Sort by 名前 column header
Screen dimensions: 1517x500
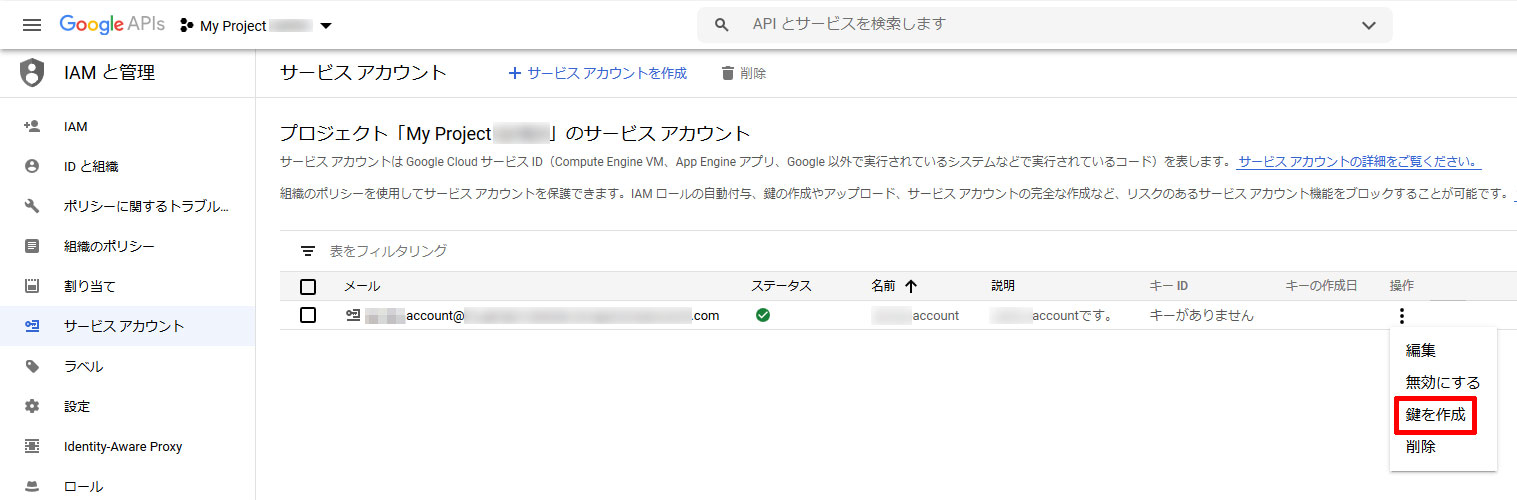883,286
